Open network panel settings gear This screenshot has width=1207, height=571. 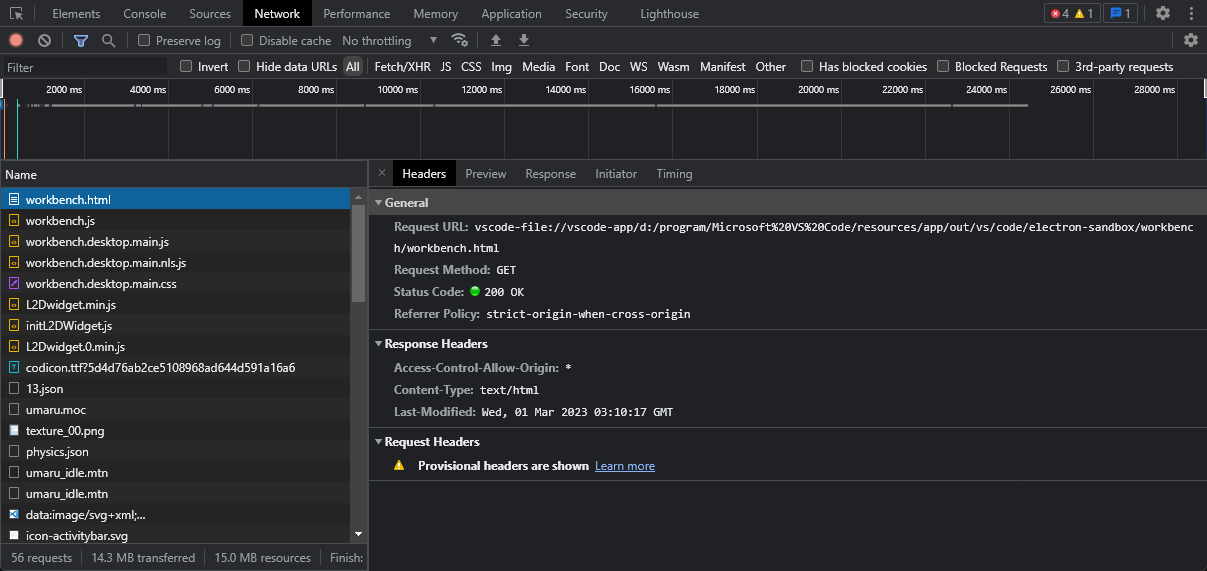(x=1190, y=40)
